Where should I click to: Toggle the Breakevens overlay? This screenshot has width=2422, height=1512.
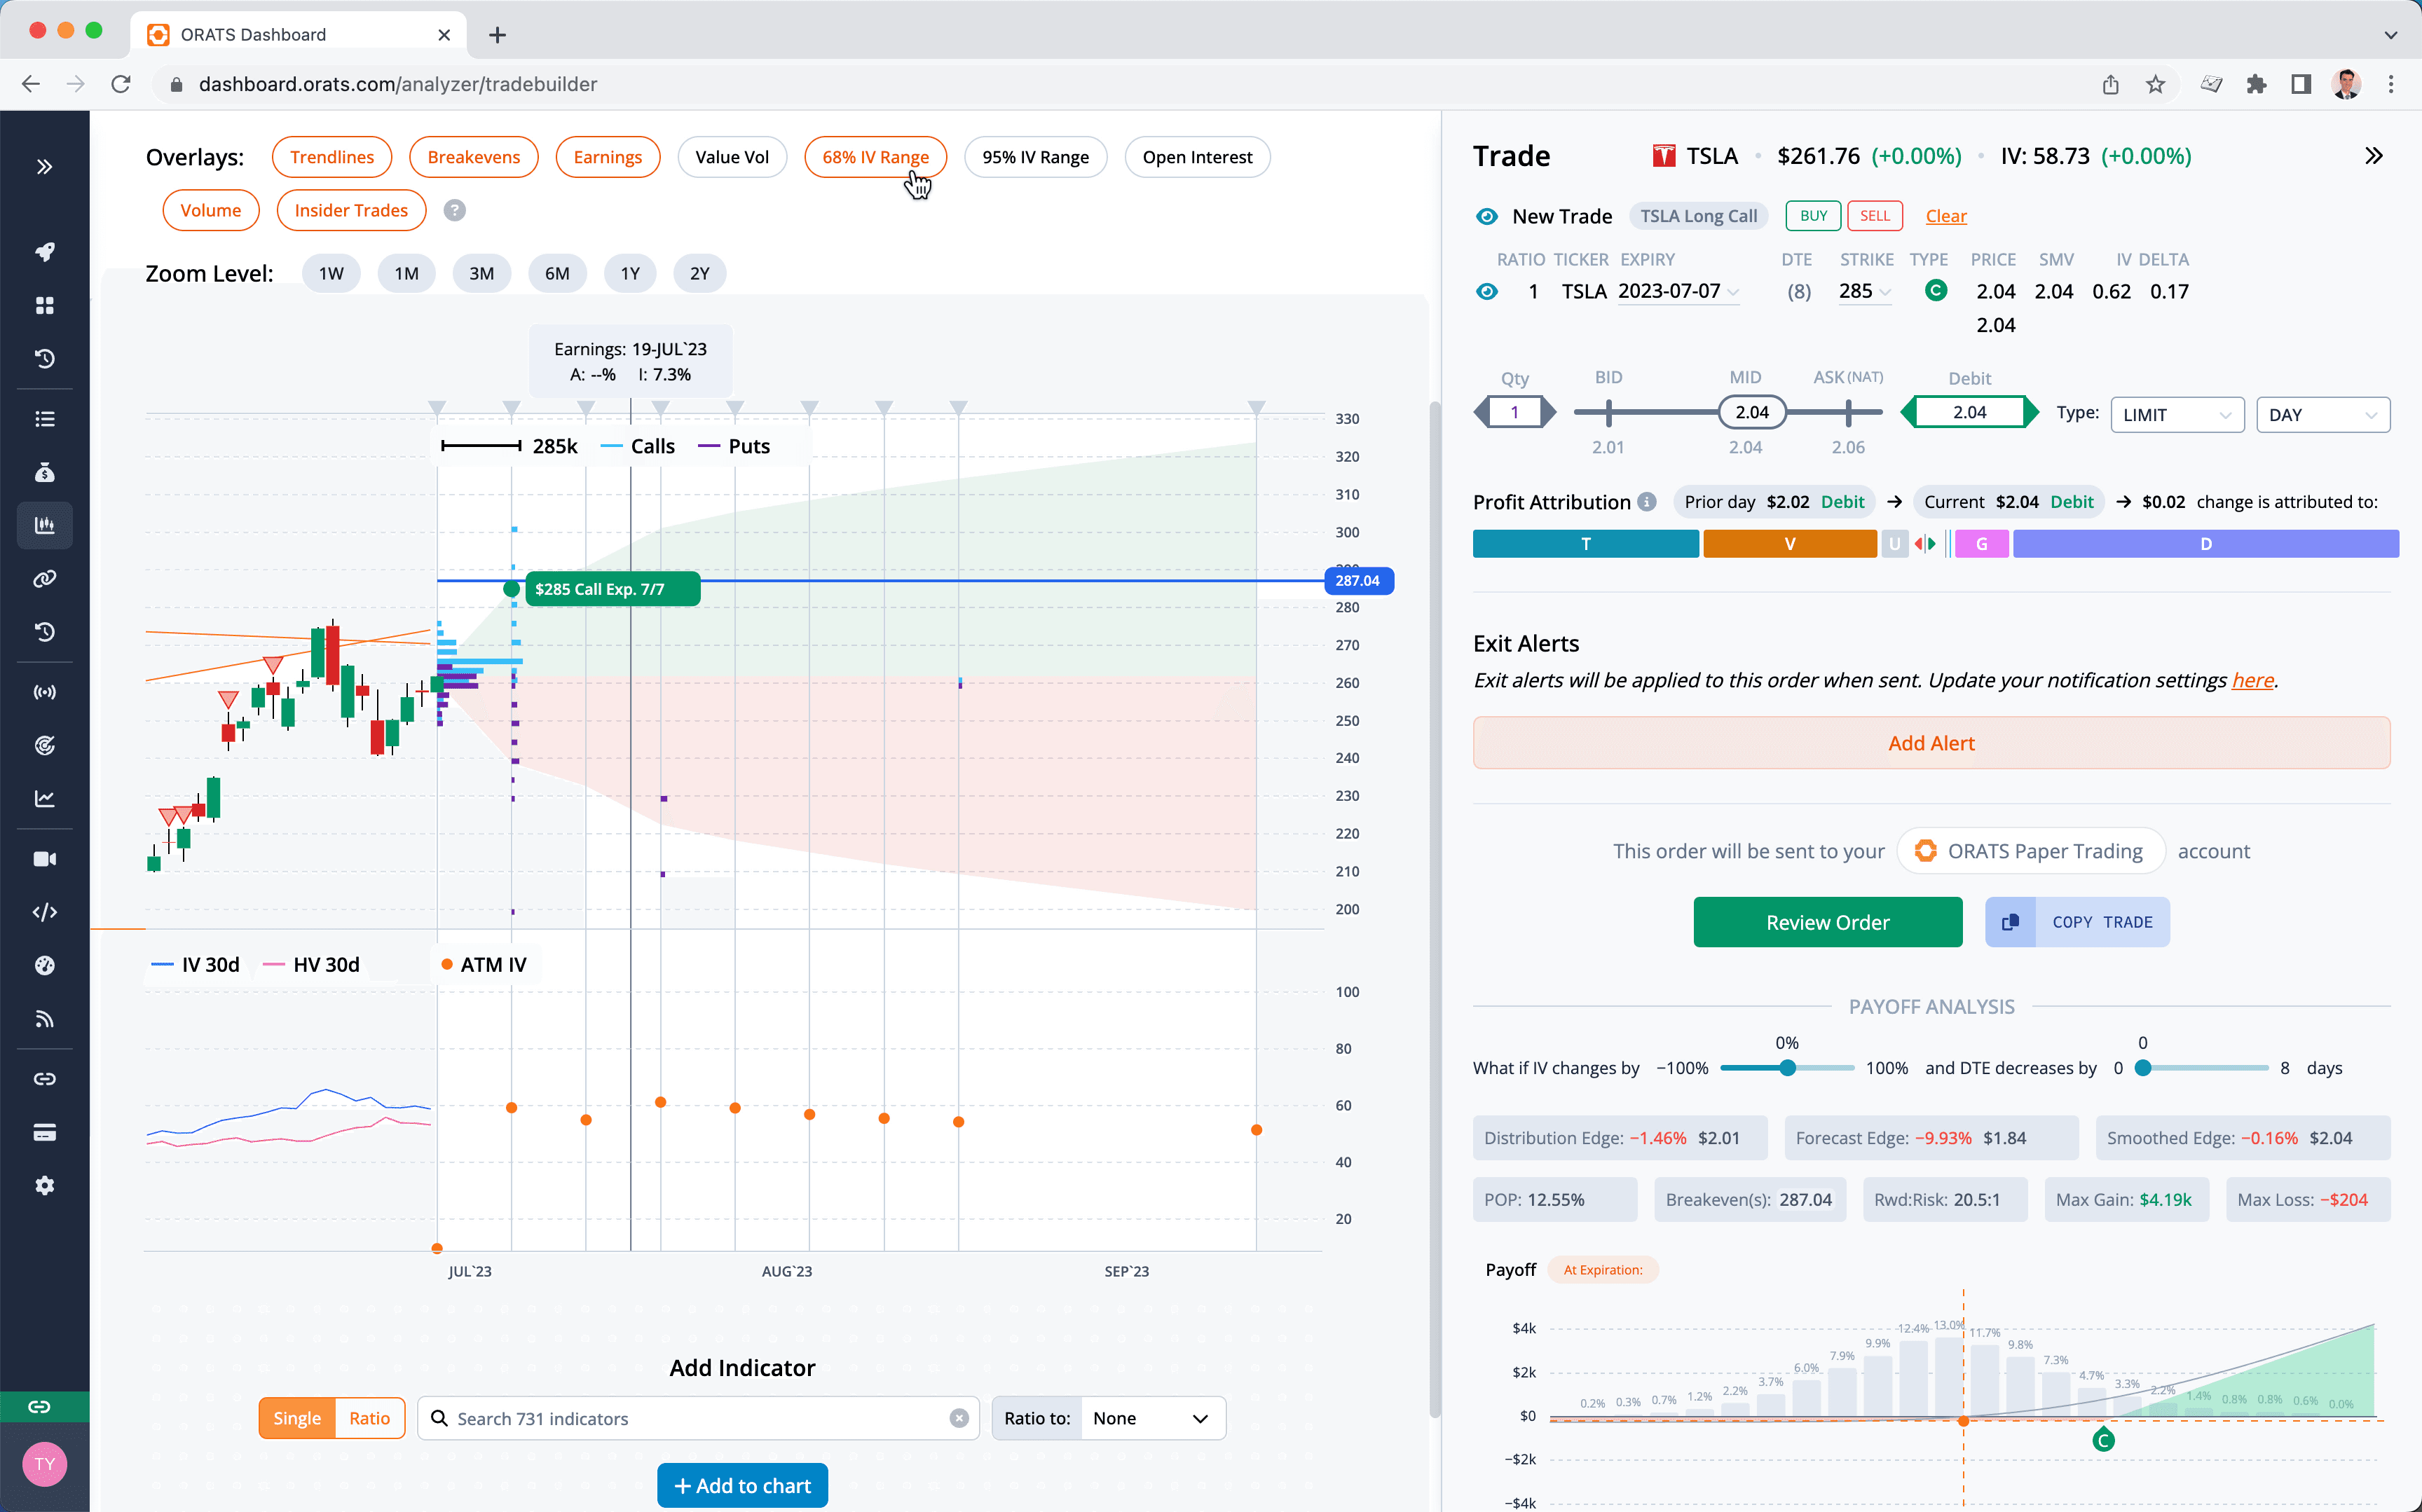[474, 157]
